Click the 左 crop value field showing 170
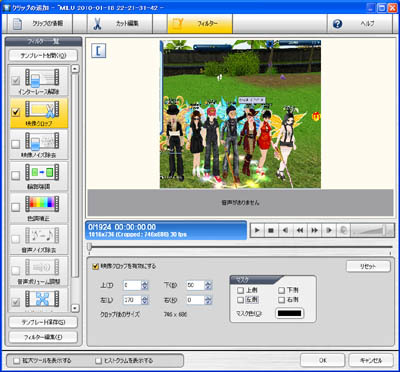The width and height of the screenshot is (400, 372). click(x=132, y=300)
